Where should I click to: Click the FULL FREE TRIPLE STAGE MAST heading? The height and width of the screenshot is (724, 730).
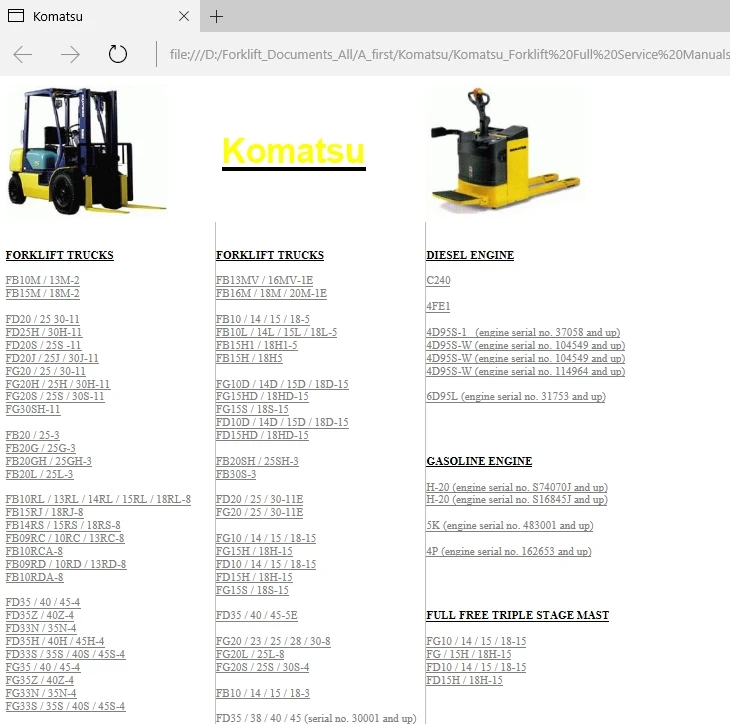[x=517, y=615]
